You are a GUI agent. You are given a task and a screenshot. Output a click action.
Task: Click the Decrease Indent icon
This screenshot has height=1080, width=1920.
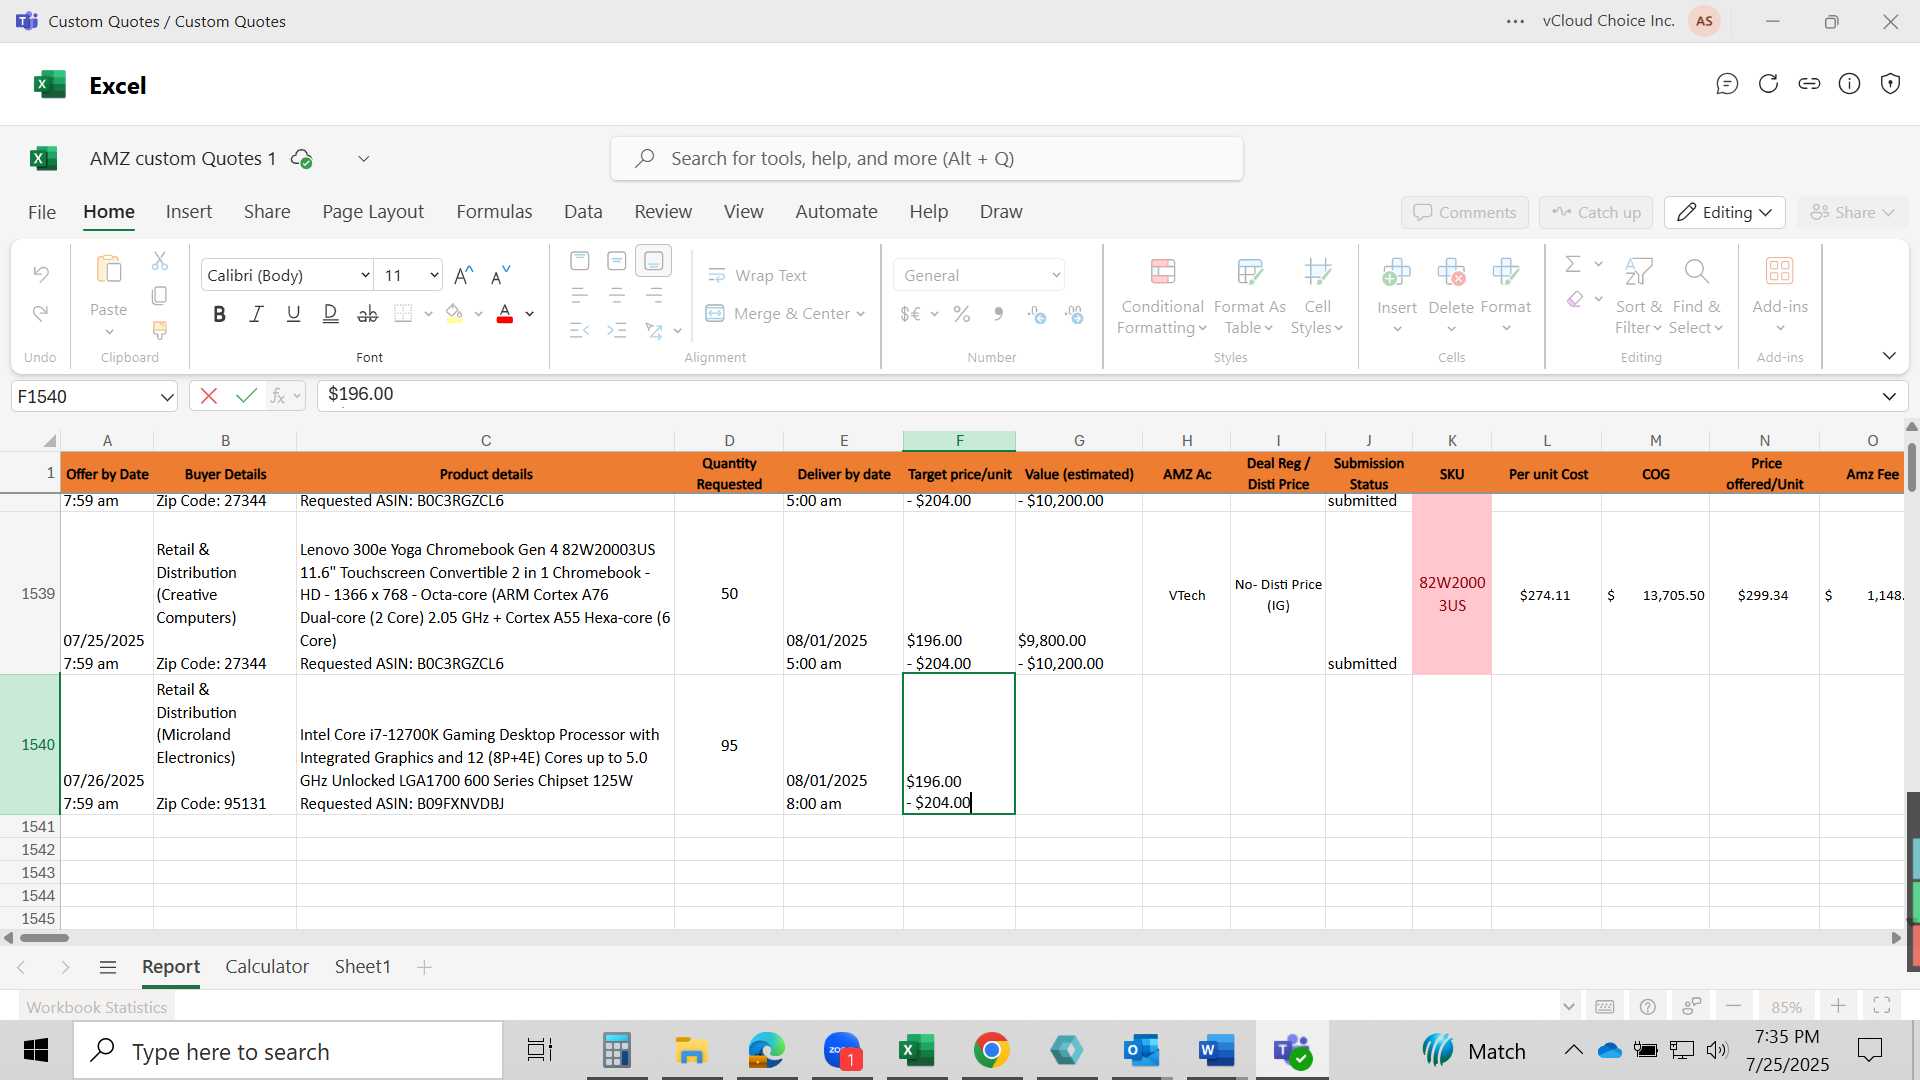(580, 330)
